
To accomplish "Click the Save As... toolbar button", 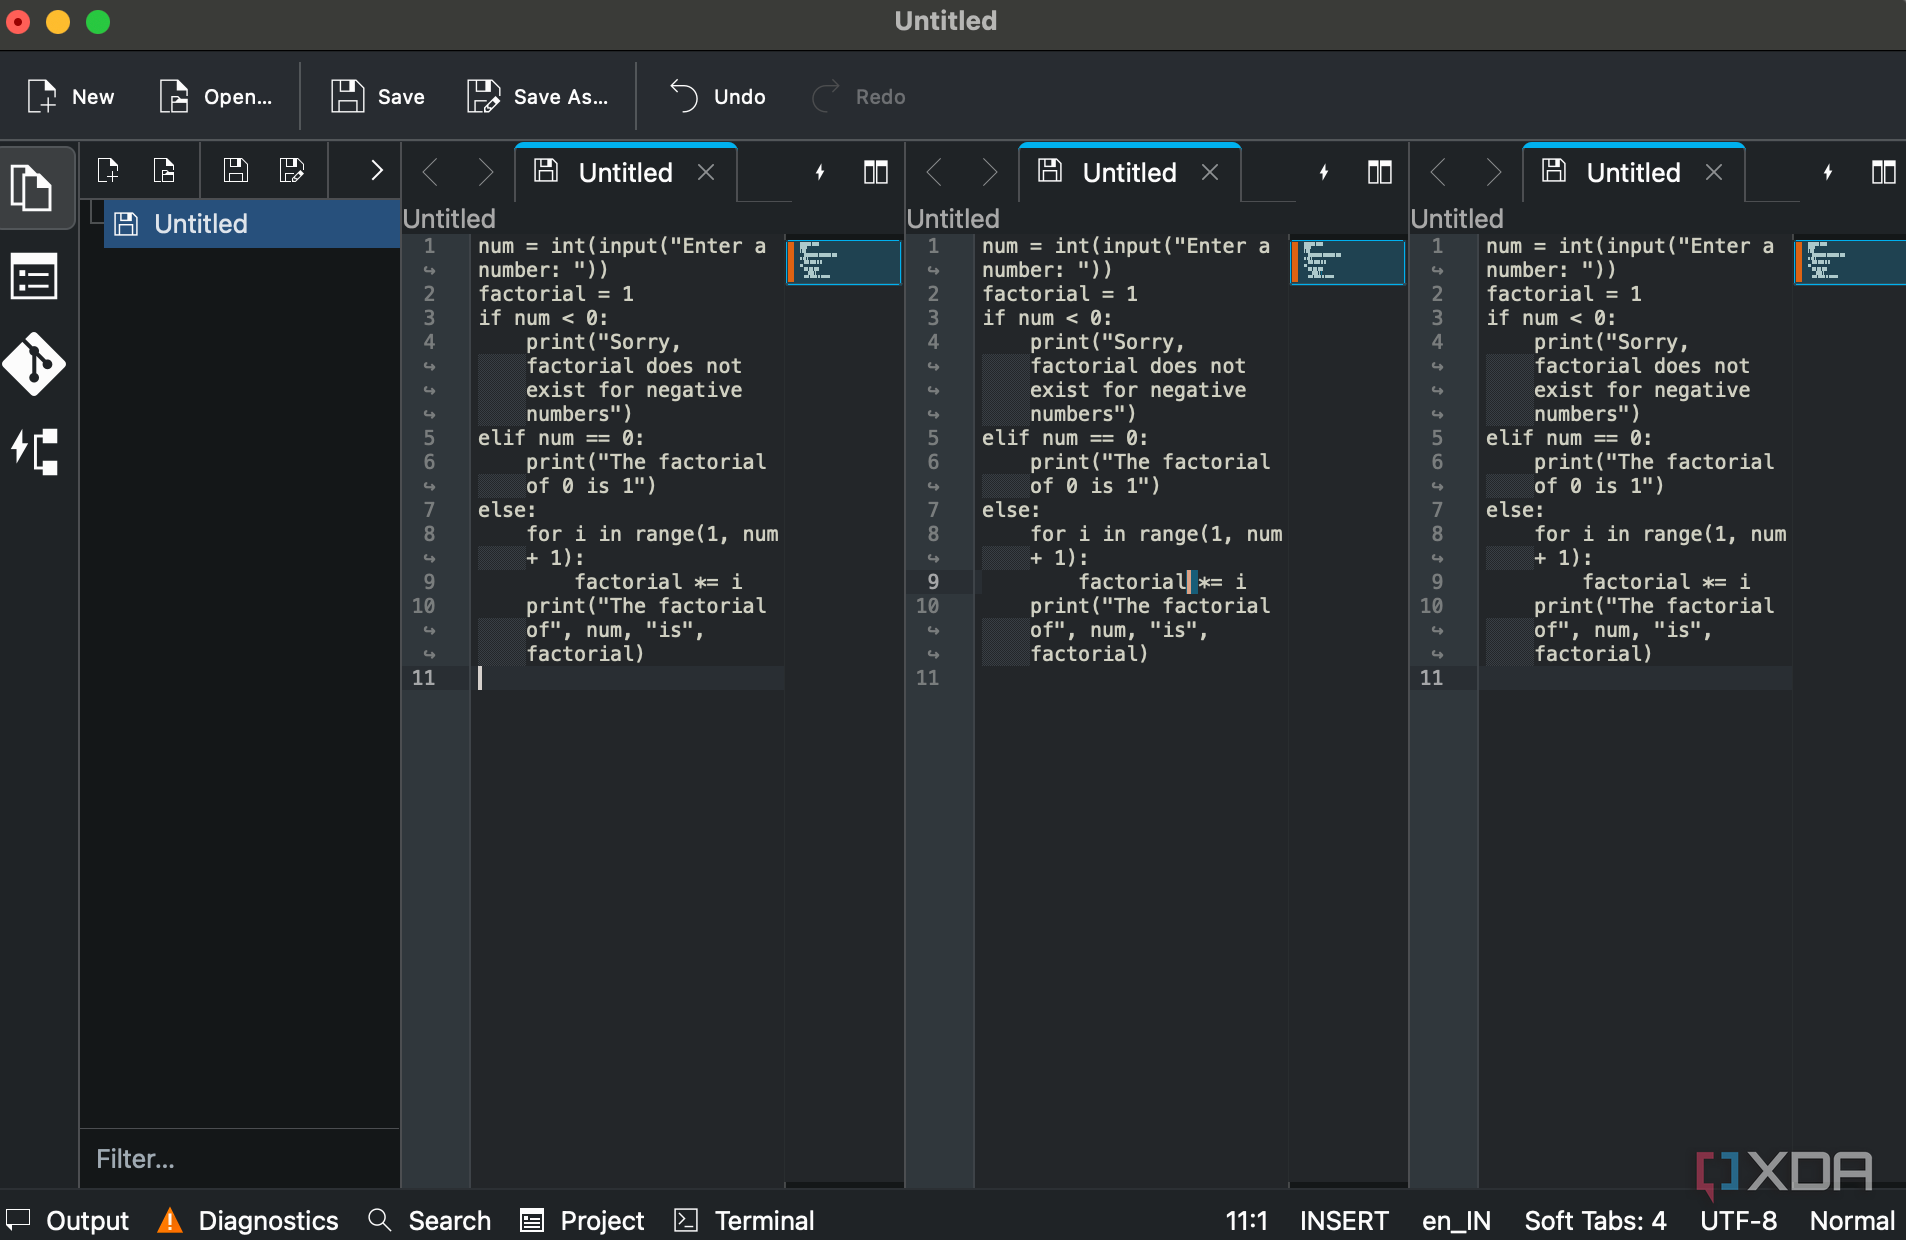I will point(538,96).
